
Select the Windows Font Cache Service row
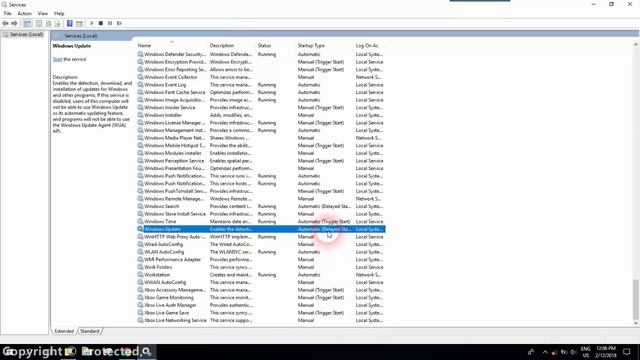[261, 92]
